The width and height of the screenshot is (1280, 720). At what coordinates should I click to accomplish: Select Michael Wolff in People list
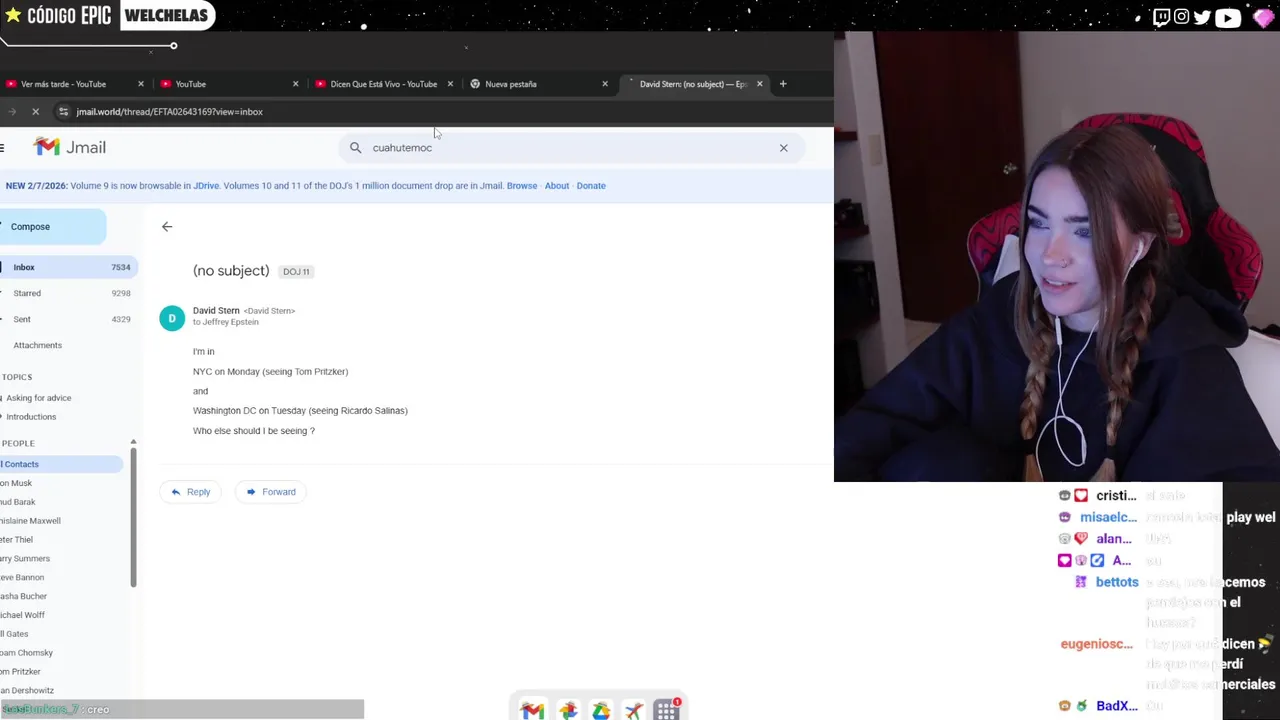pos(22,615)
